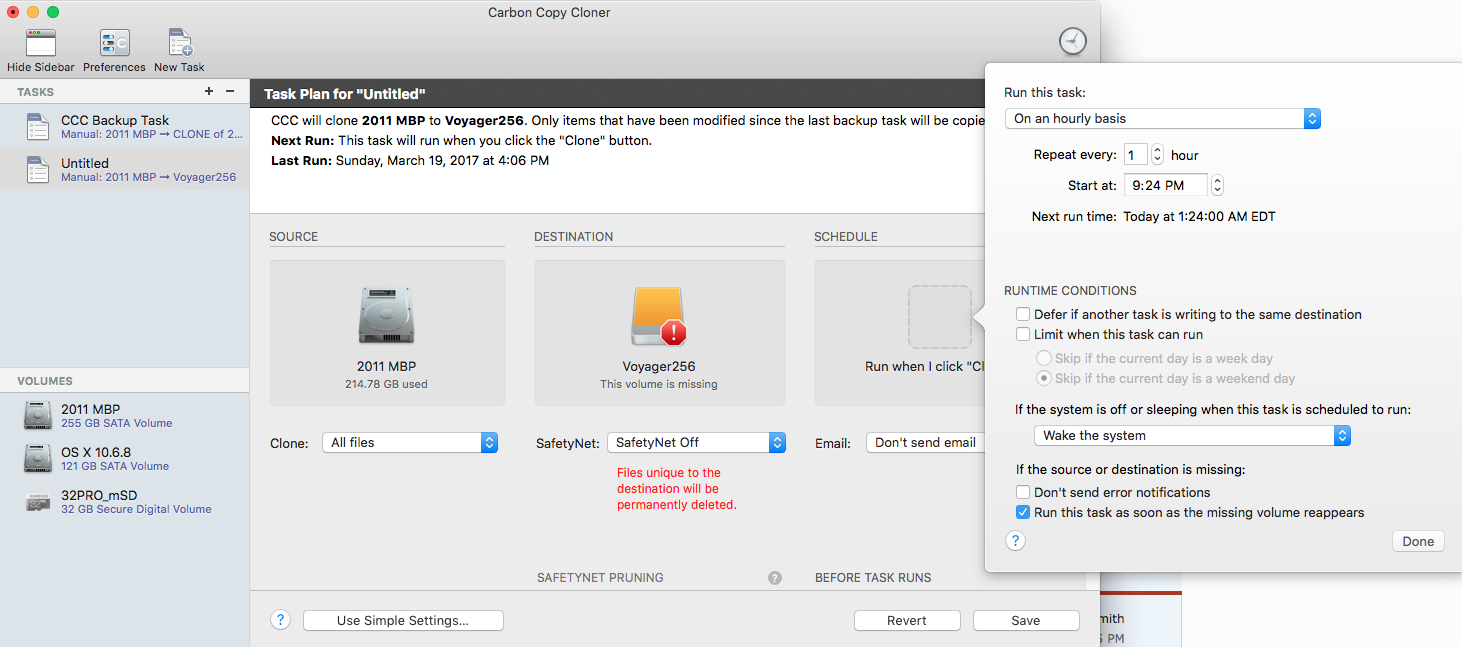Open the Email 'Don't send email' dropdown
The height and width of the screenshot is (647, 1462).
tap(926, 442)
